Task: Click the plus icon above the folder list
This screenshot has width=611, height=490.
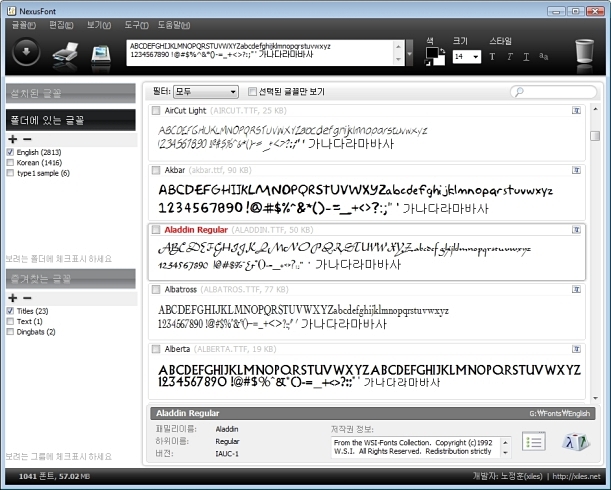Action: [x=12, y=139]
